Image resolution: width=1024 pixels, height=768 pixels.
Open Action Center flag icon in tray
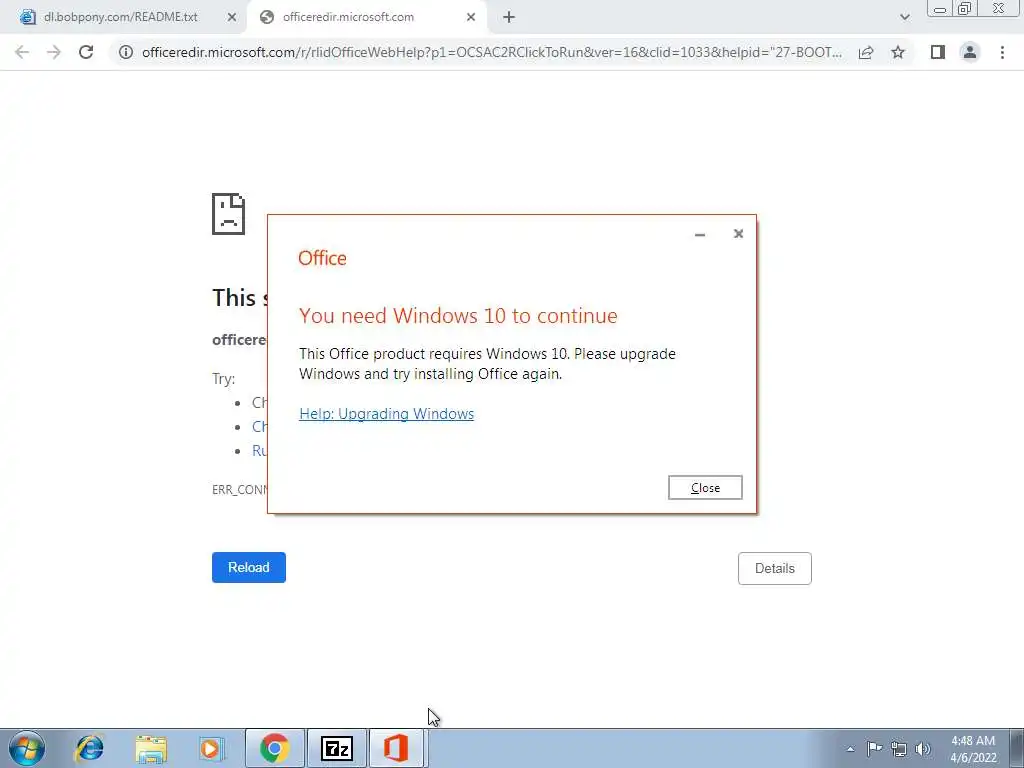874,748
